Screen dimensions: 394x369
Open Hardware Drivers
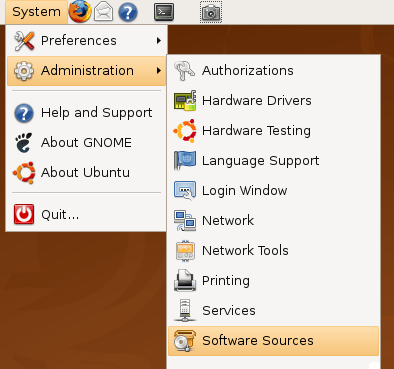(x=274, y=101)
